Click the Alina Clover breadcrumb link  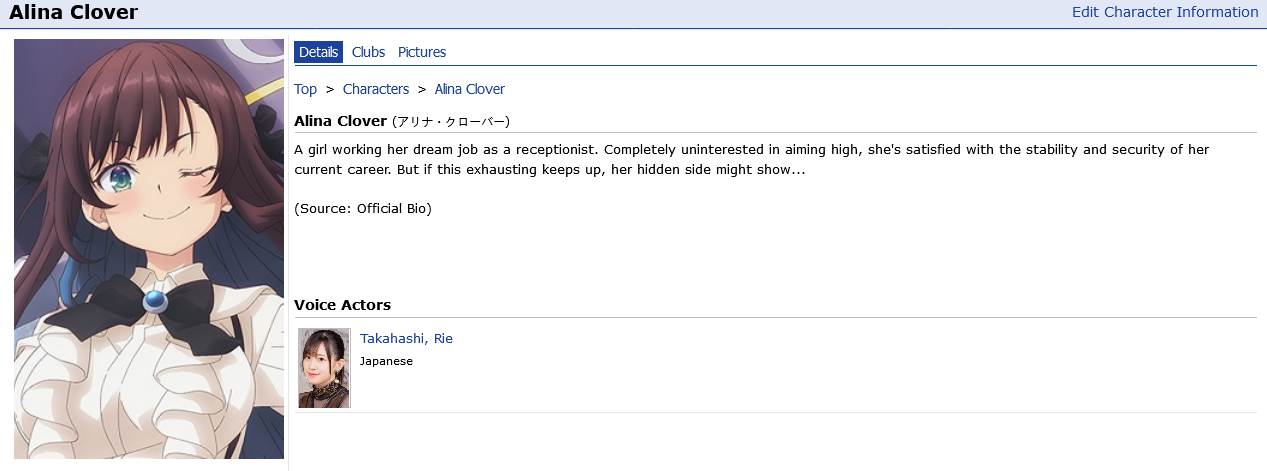click(469, 89)
